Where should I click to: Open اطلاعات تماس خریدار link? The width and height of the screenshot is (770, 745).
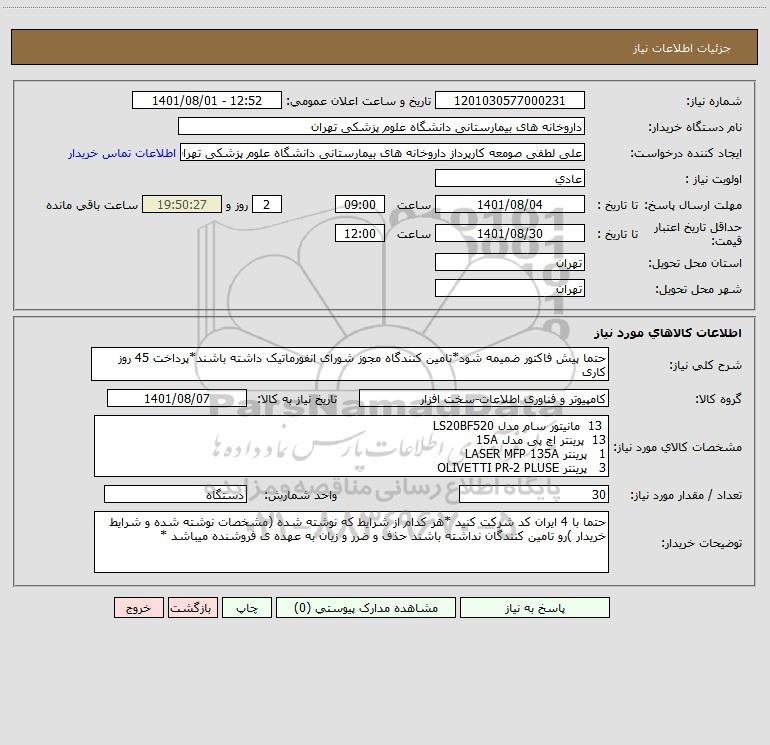point(122,153)
